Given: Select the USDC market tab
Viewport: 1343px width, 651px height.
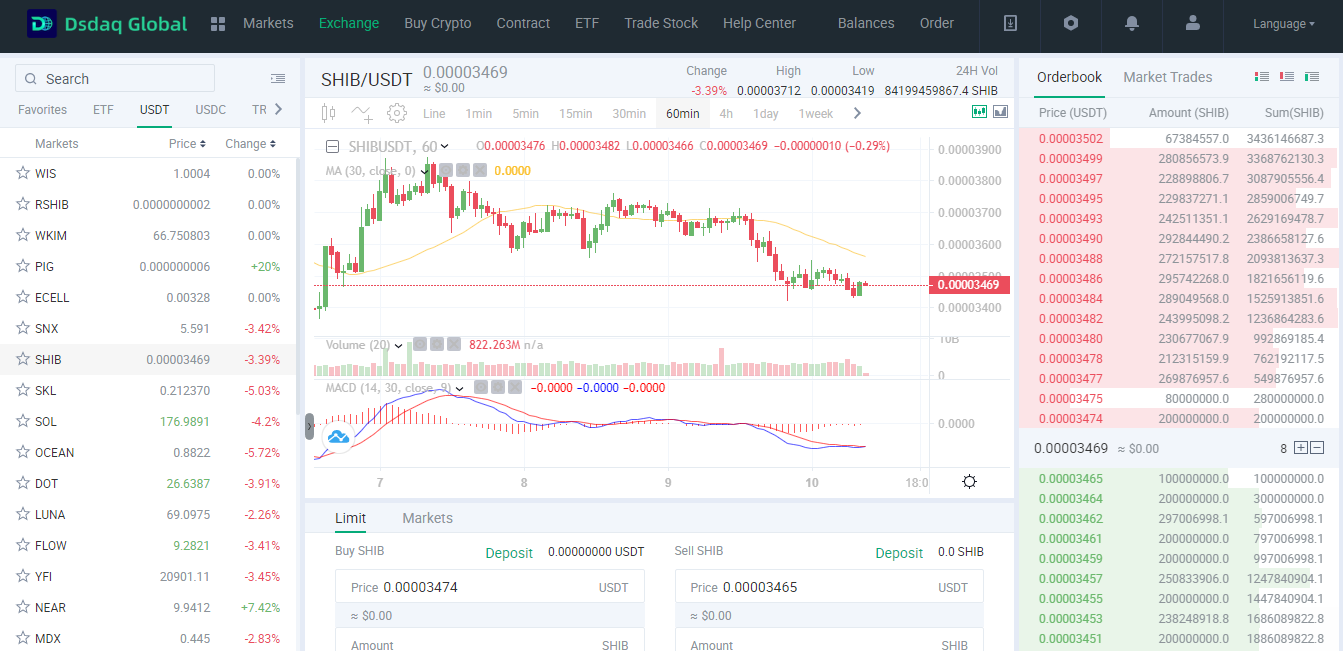Looking at the screenshot, I should (x=211, y=110).
